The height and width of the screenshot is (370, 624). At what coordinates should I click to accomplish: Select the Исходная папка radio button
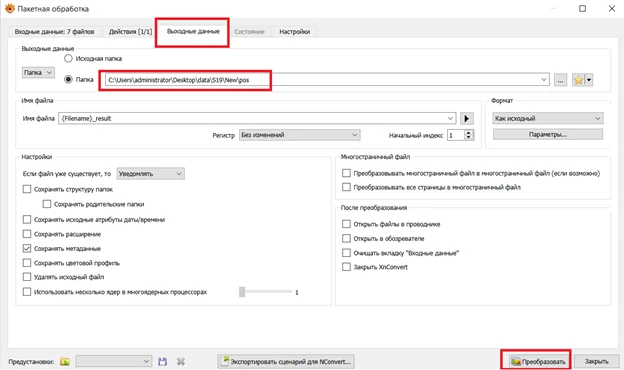click(68, 58)
